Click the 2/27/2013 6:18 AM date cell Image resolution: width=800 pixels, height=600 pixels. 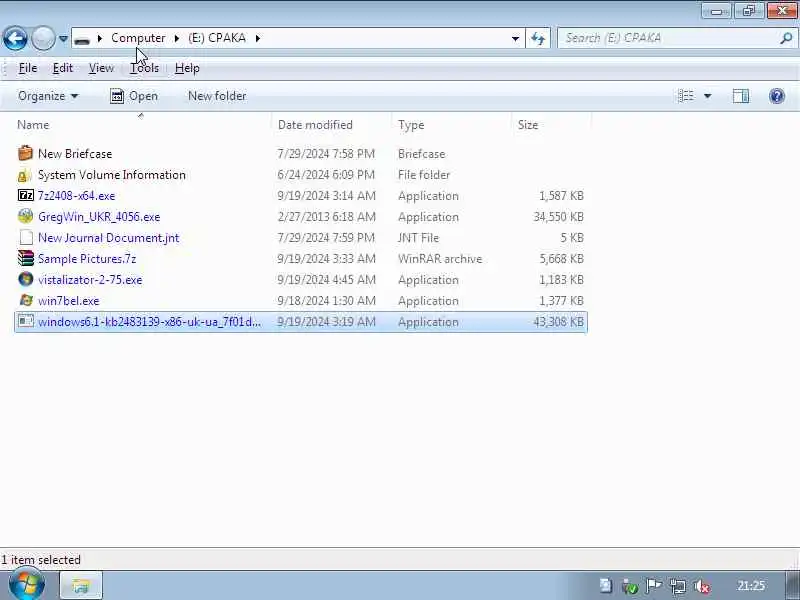click(x=327, y=217)
